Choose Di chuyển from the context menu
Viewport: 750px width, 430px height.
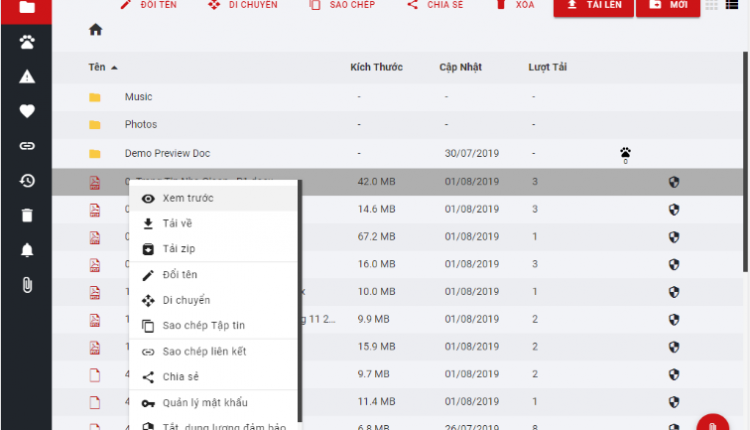[213, 300]
